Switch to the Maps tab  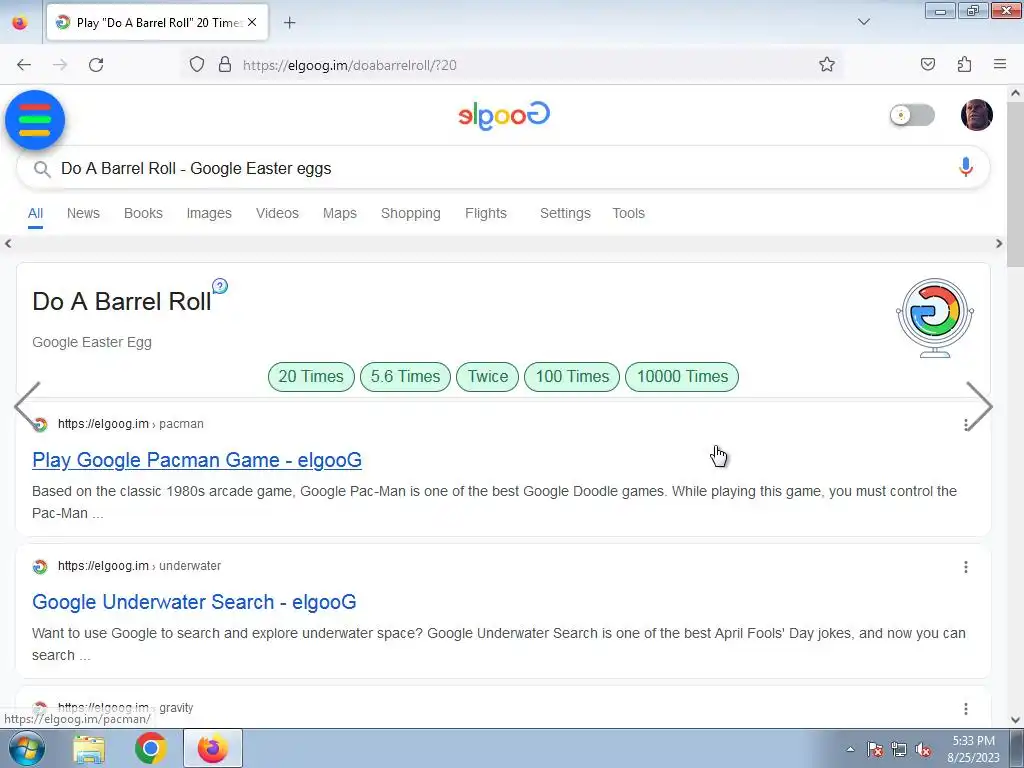[340, 214]
